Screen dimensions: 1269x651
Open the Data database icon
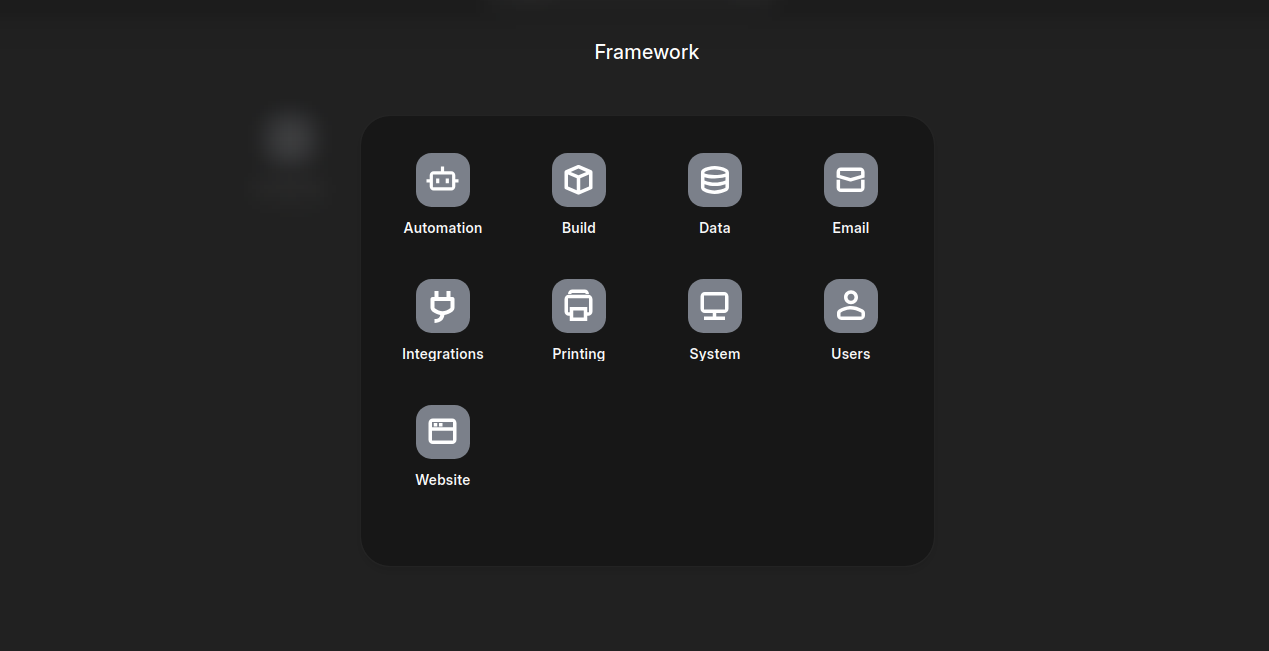(x=715, y=180)
